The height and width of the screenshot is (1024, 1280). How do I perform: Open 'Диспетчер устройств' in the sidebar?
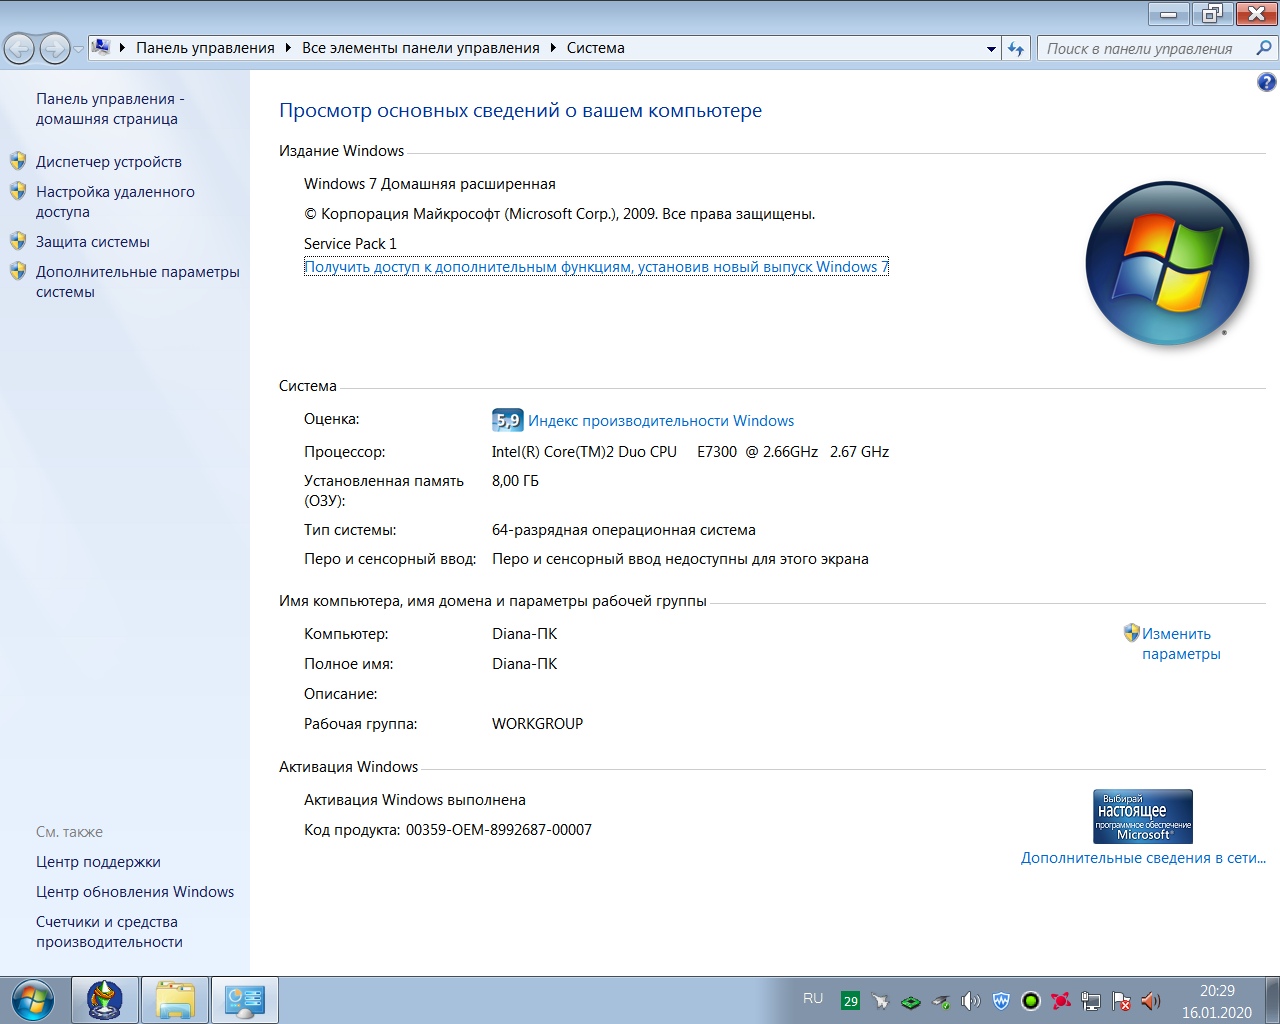(109, 162)
